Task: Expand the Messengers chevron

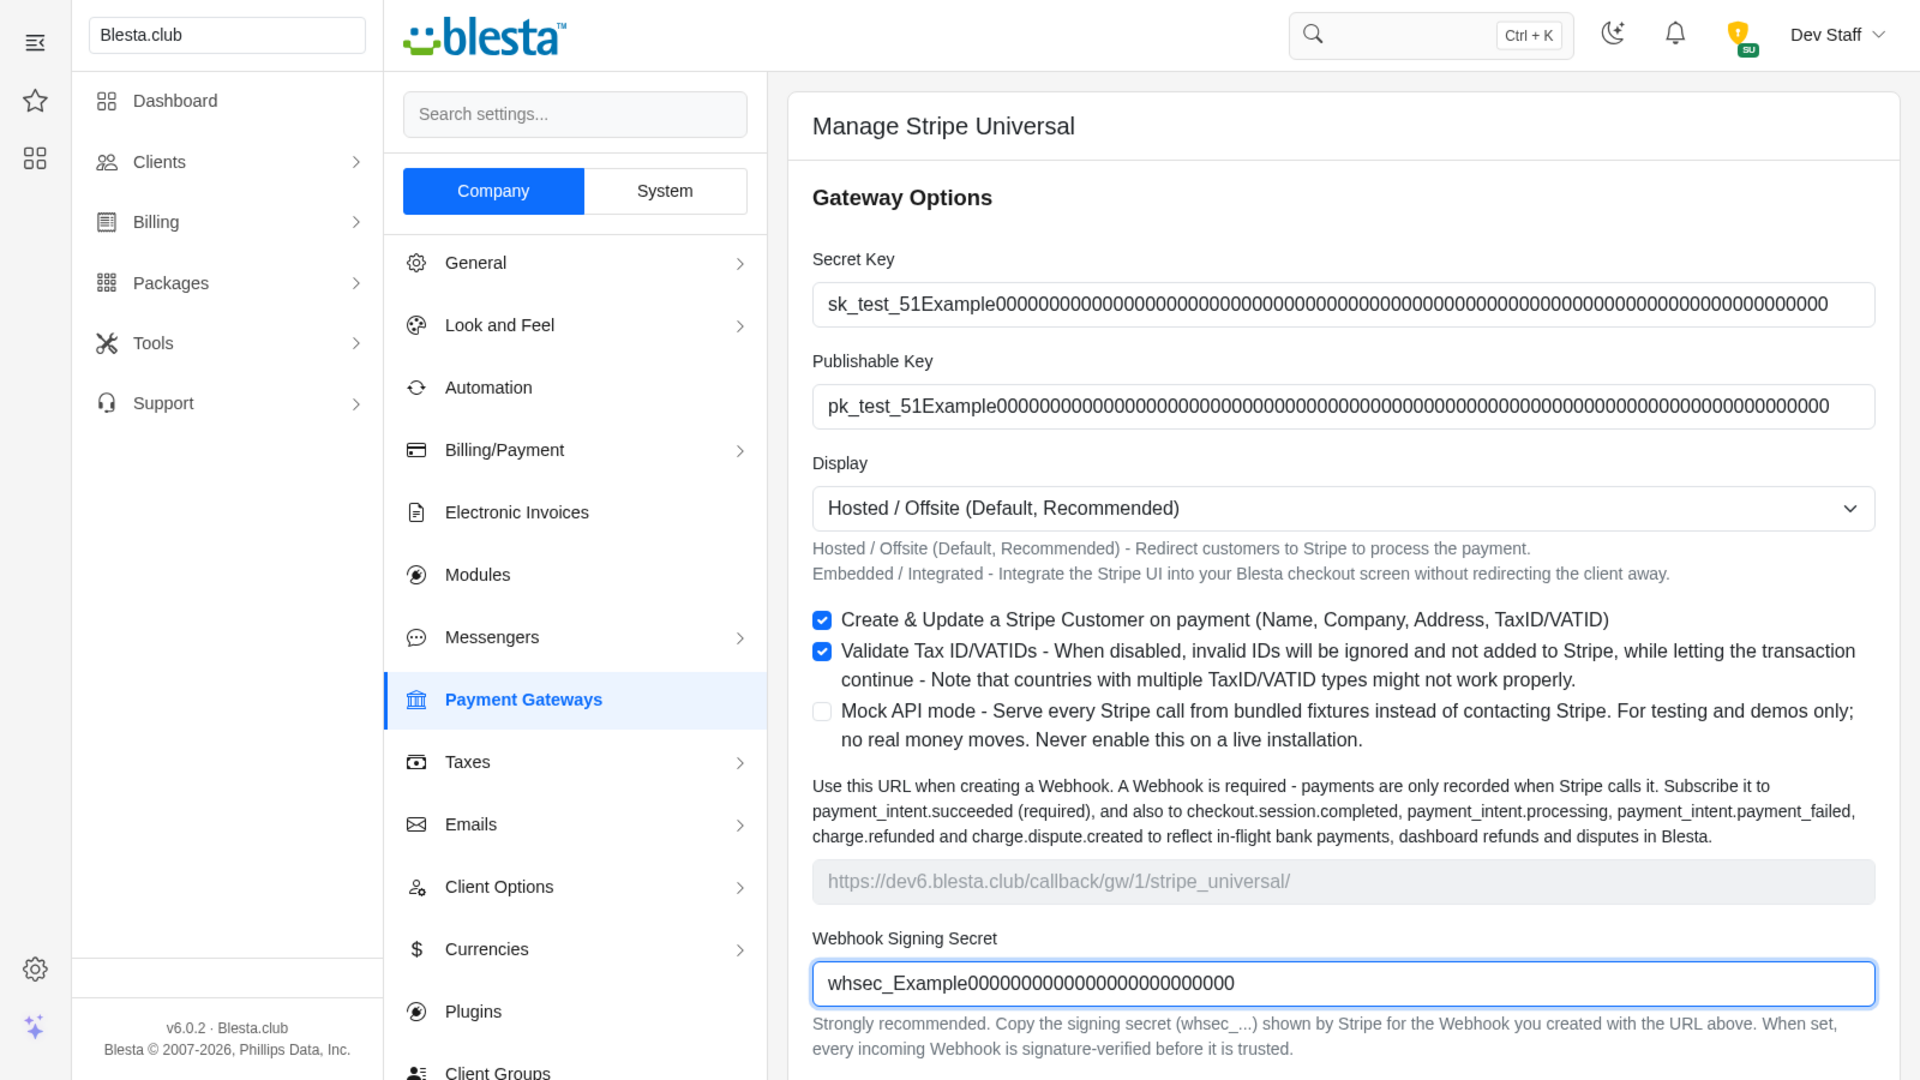Action: (740, 638)
